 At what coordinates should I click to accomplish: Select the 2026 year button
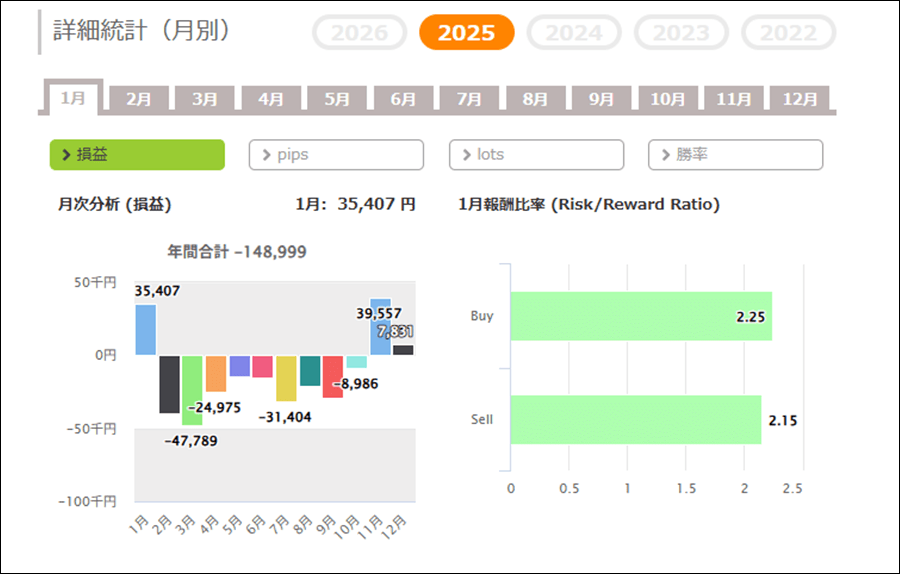tap(359, 33)
